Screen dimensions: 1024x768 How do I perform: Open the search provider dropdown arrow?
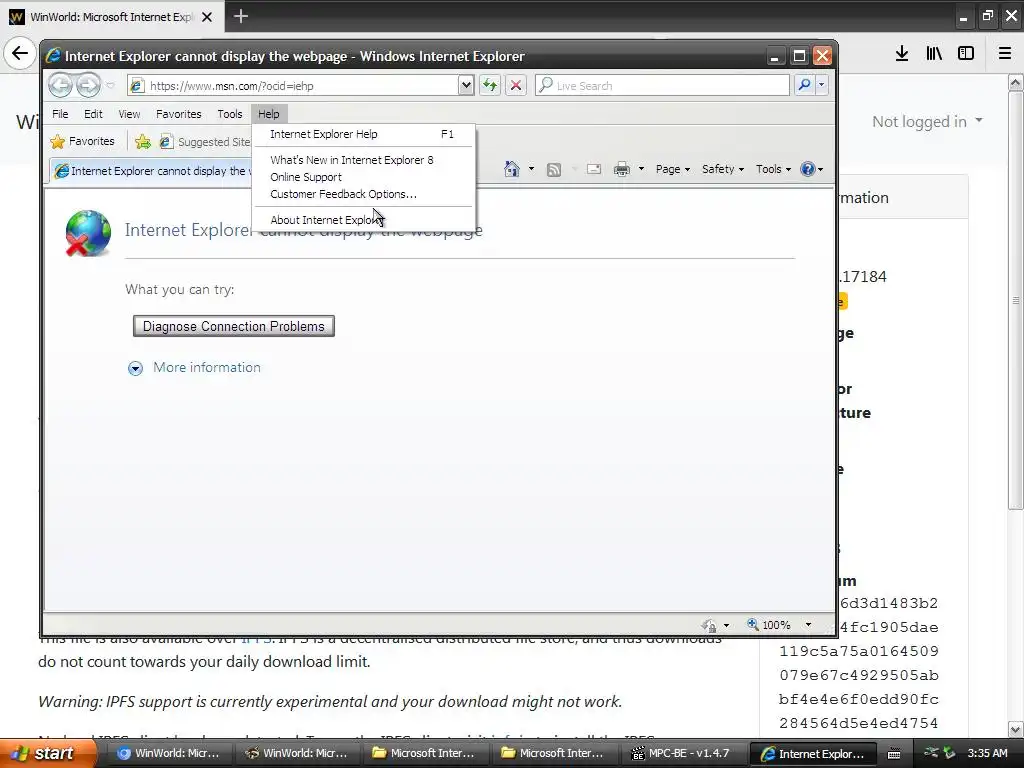tap(822, 85)
